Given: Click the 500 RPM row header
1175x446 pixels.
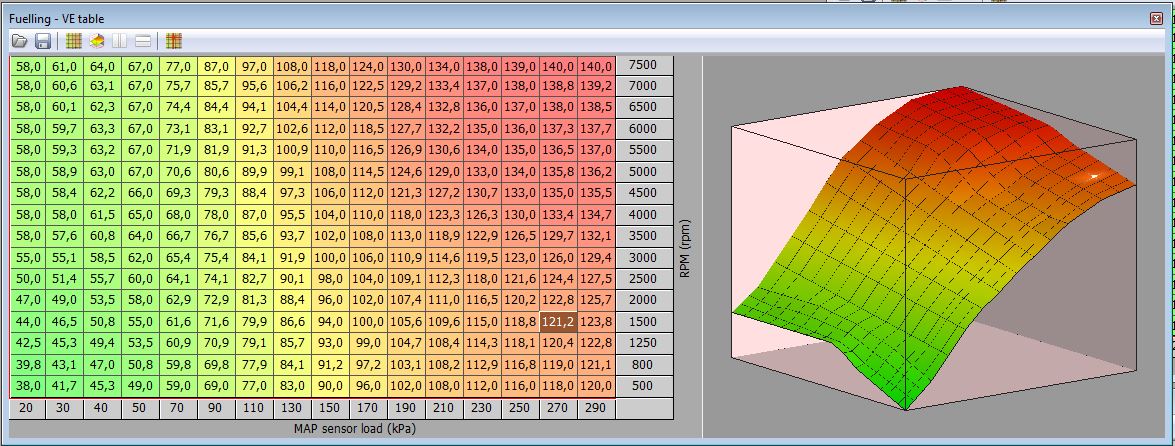Looking at the screenshot, I should (x=643, y=386).
